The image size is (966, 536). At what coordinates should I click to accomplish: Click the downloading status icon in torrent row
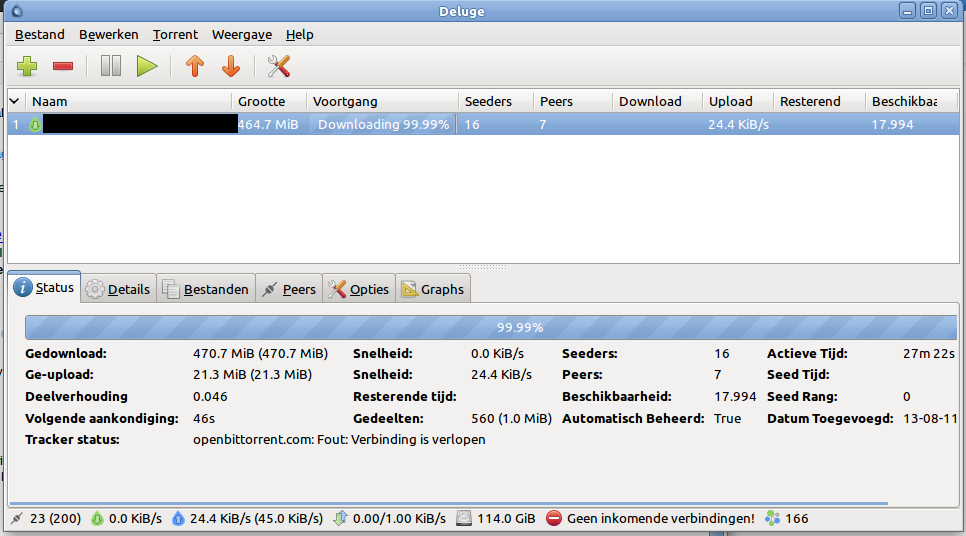(x=35, y=125)
